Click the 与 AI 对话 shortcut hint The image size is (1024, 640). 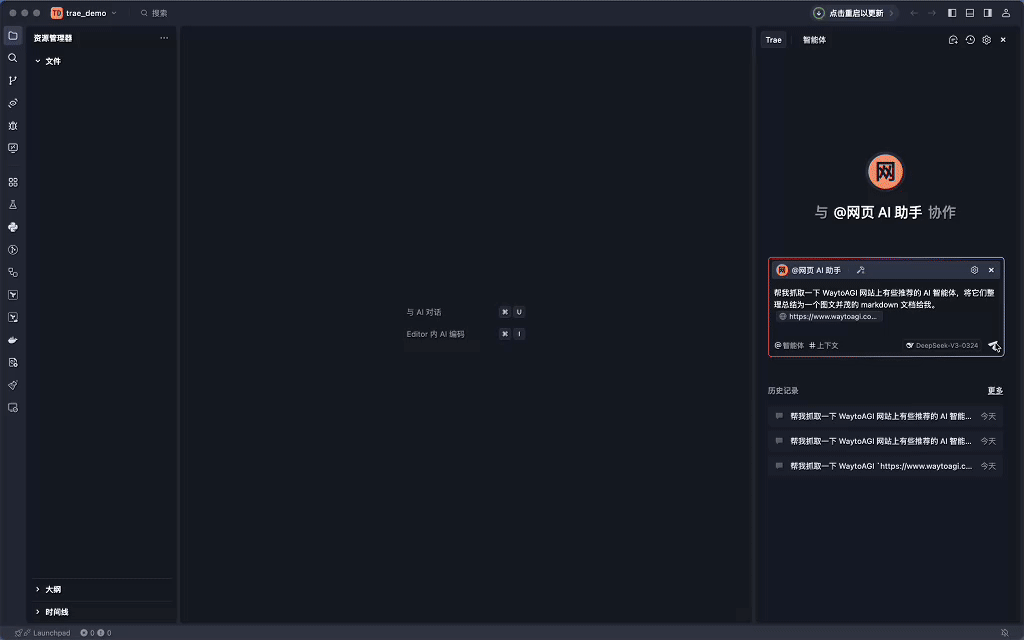465,312
